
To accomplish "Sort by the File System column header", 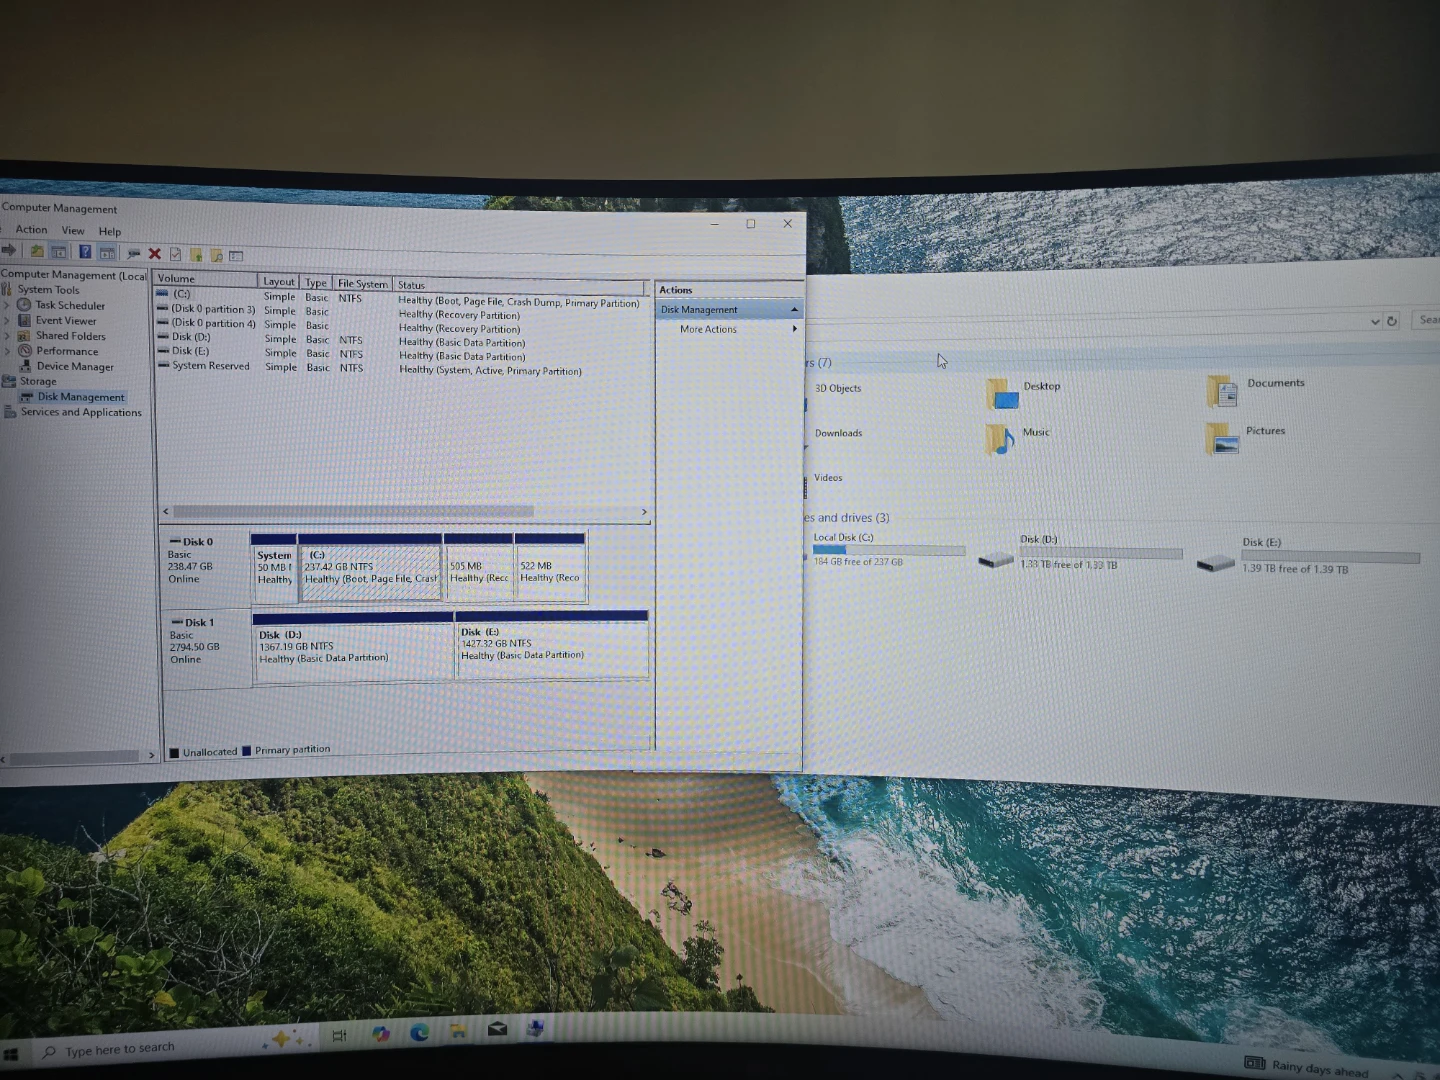I will tap(362, 284).
